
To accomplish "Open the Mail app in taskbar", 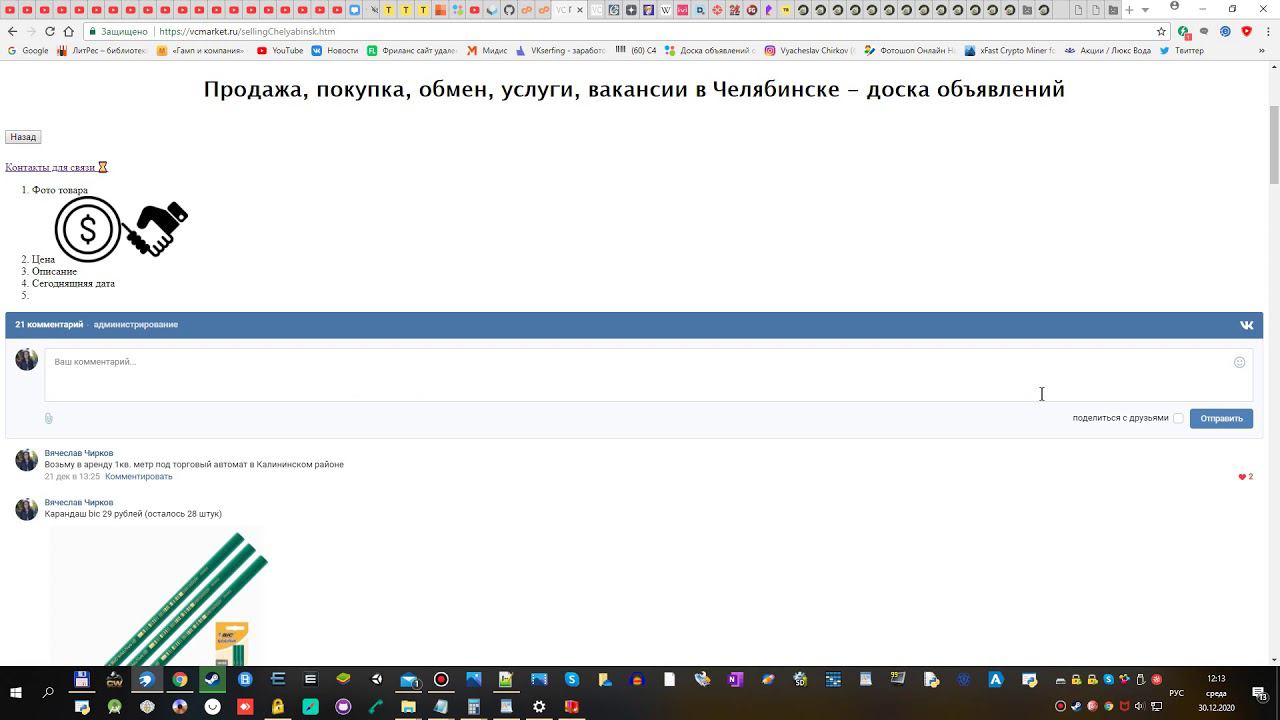I will pyautogui.click(x=408, y=680).
